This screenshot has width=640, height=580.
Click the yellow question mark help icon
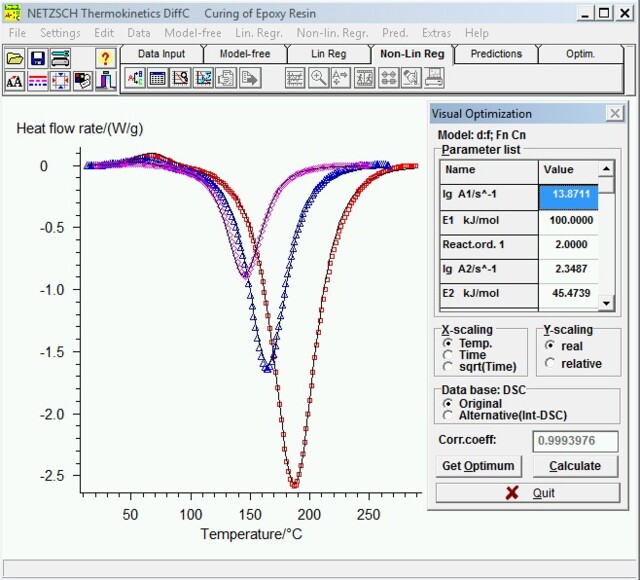[105, 59]
